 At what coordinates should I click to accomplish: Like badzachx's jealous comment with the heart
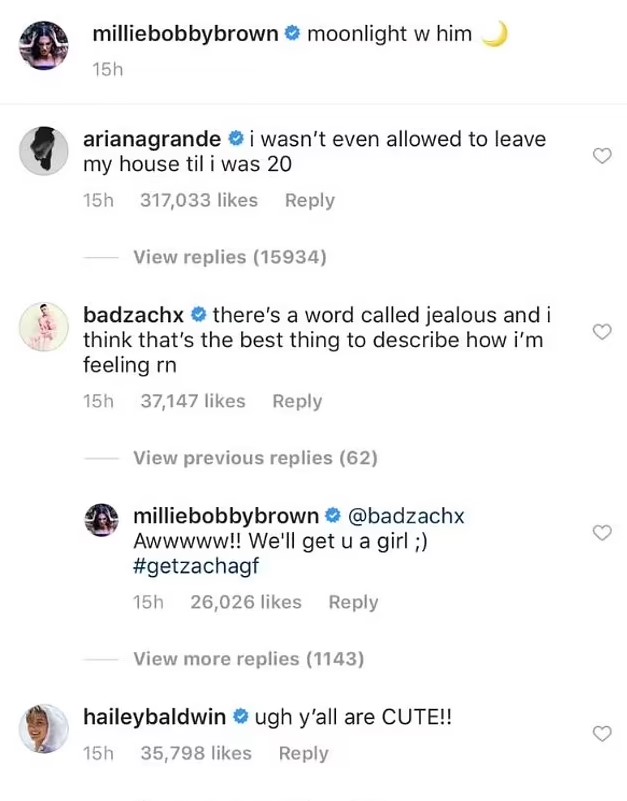click(602, 332)
